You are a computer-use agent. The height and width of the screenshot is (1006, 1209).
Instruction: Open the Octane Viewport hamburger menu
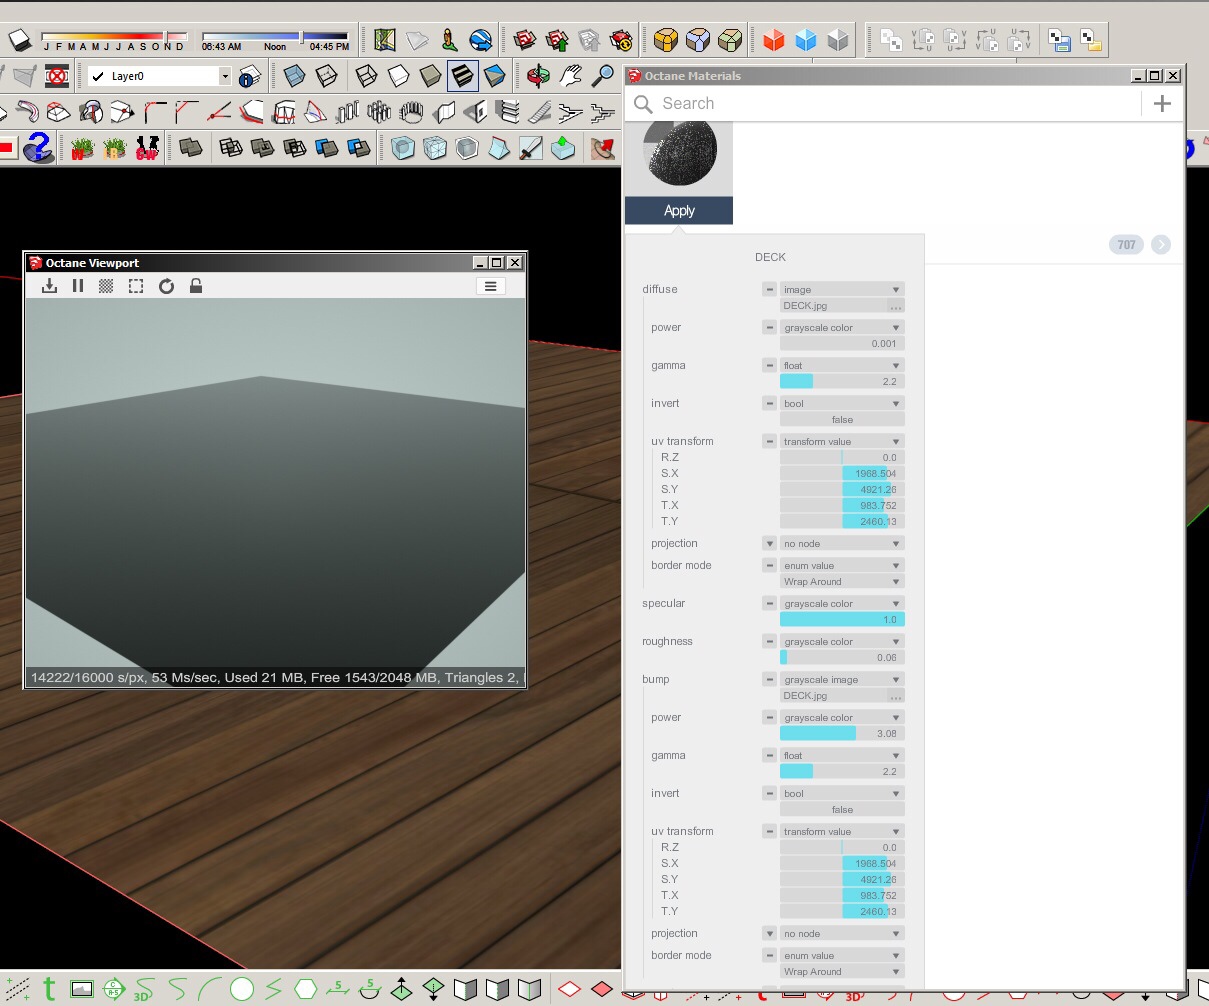click(490, 286)
